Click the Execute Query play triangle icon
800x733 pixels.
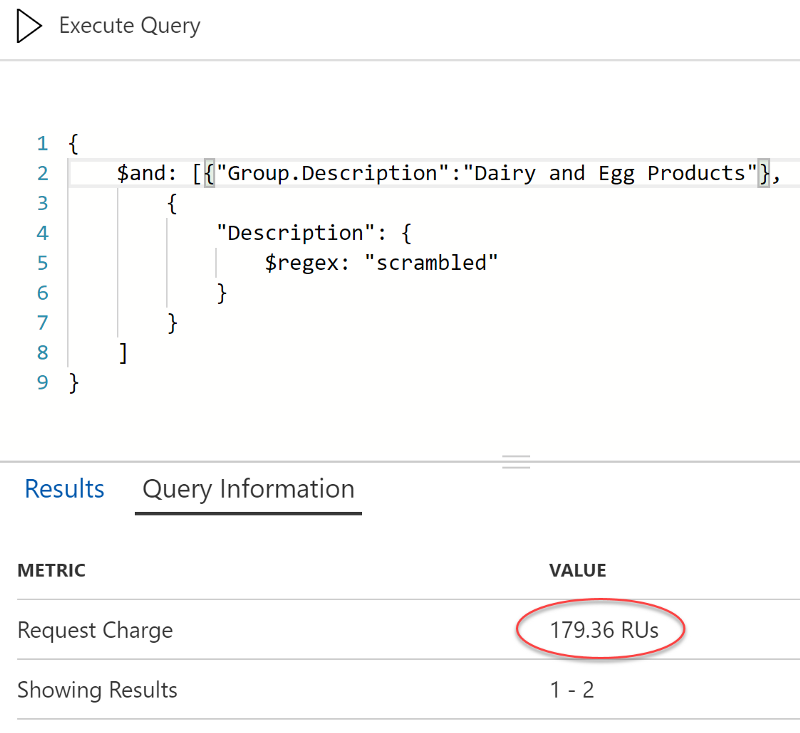(28, 26)
